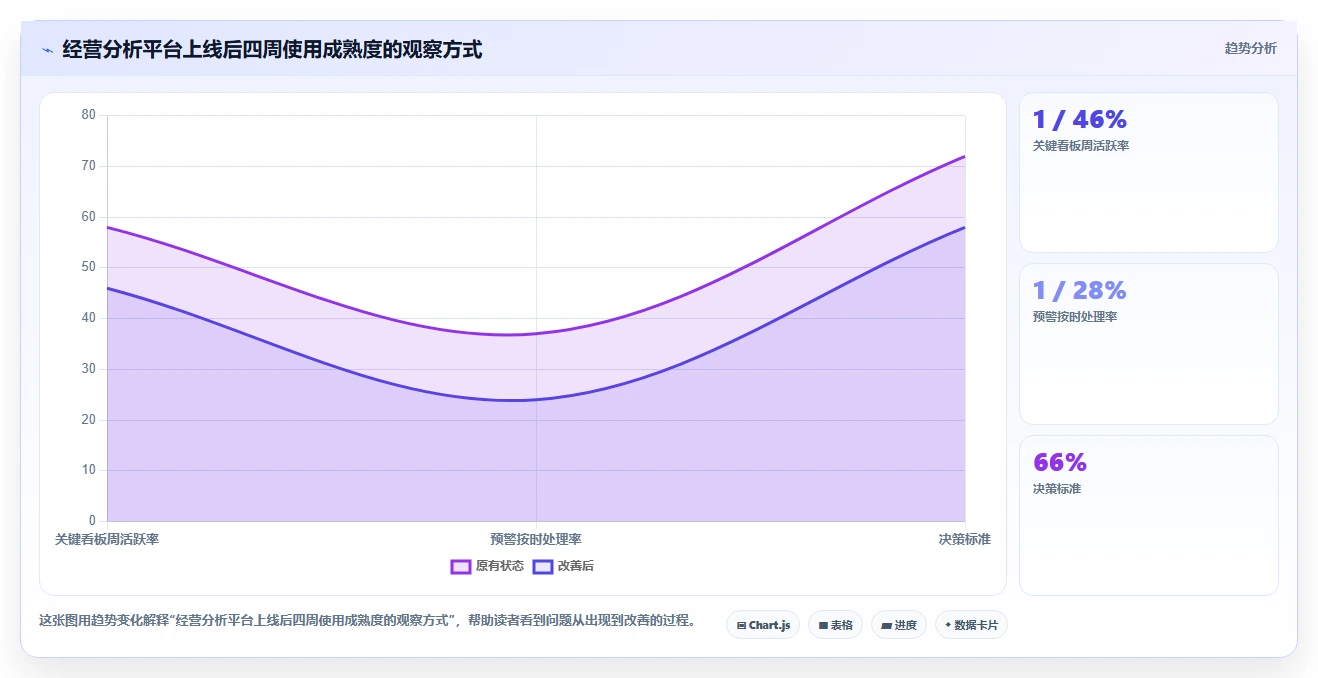Select the Chart.js tag
The width and height of the screenshot is (1318, 678).
pos(763,625)
